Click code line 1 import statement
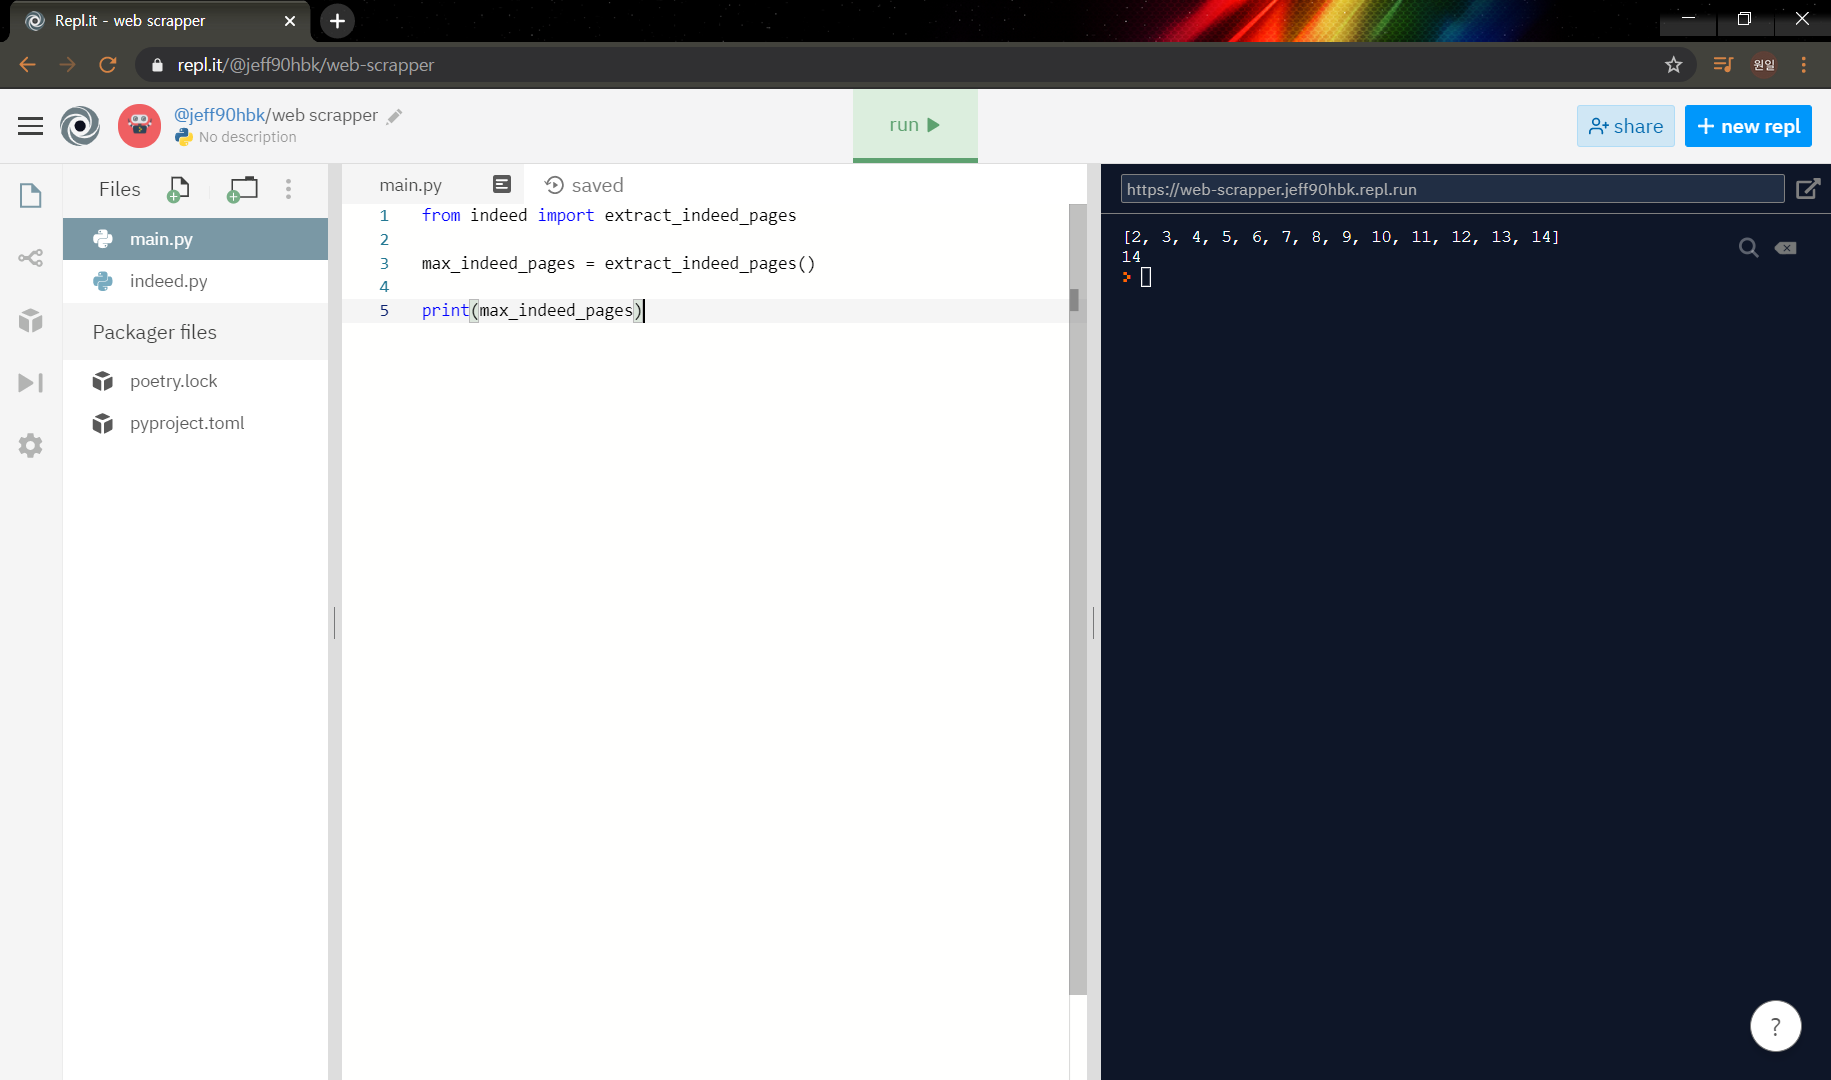 coord(609,215)
